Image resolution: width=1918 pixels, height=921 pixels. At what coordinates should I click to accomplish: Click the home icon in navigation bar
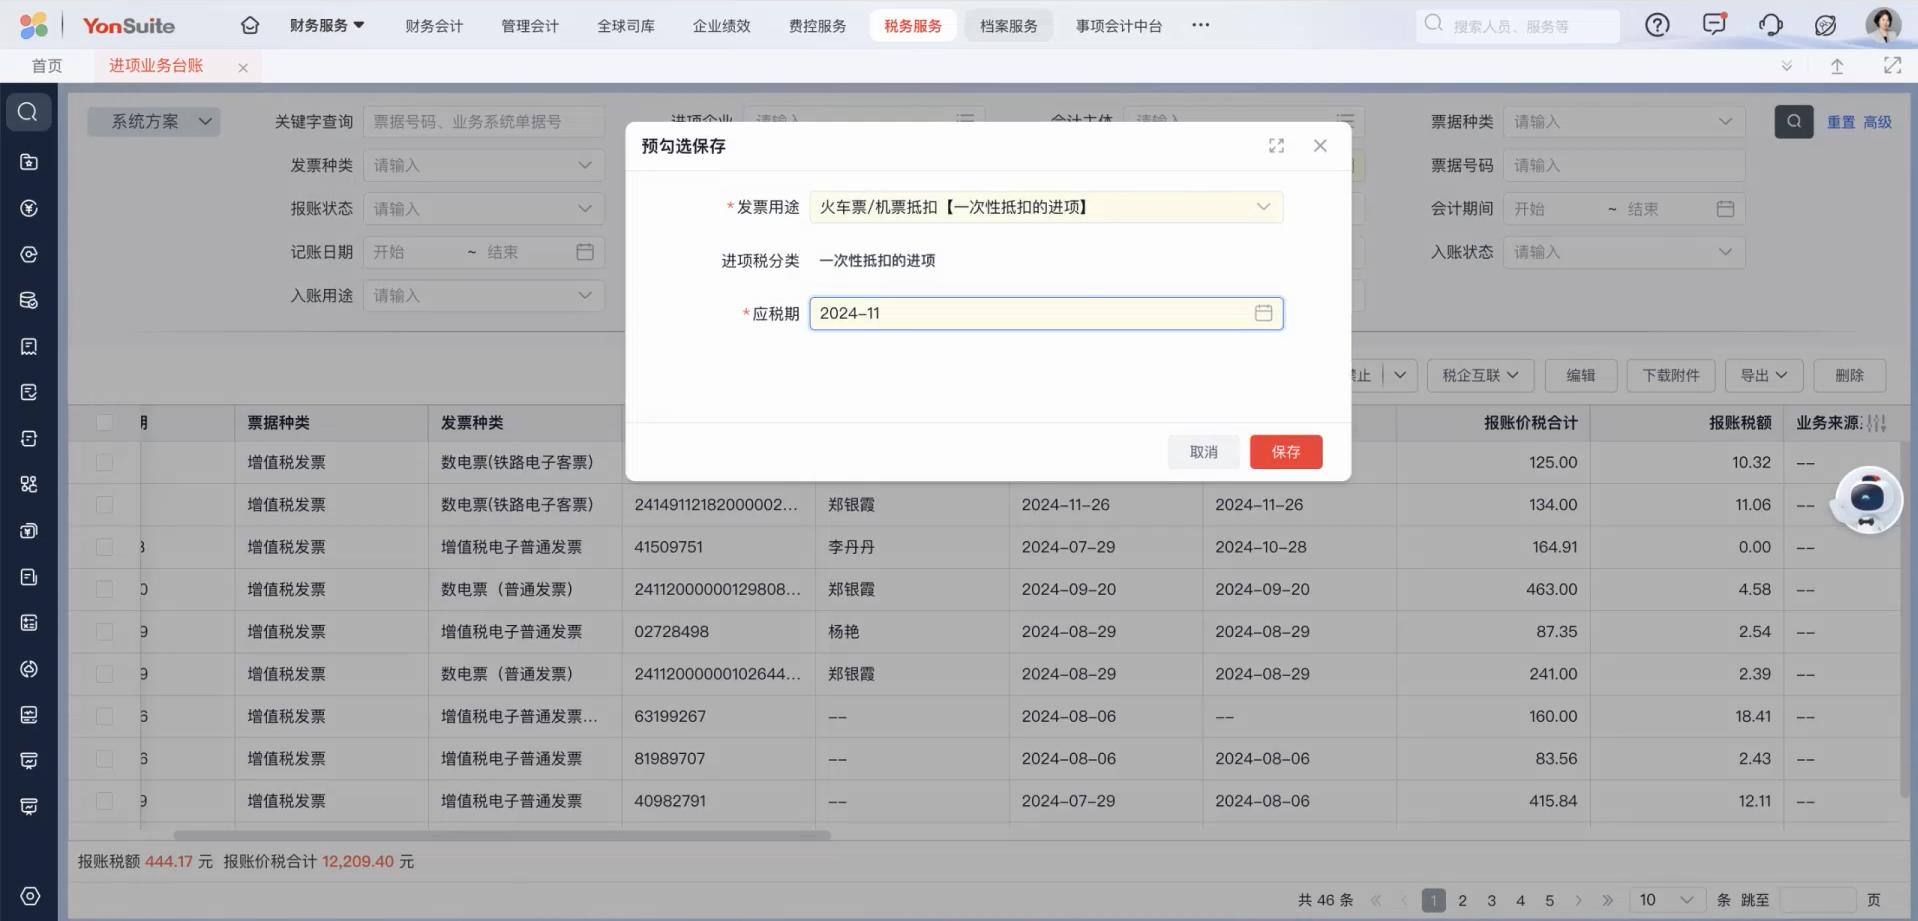249,25
